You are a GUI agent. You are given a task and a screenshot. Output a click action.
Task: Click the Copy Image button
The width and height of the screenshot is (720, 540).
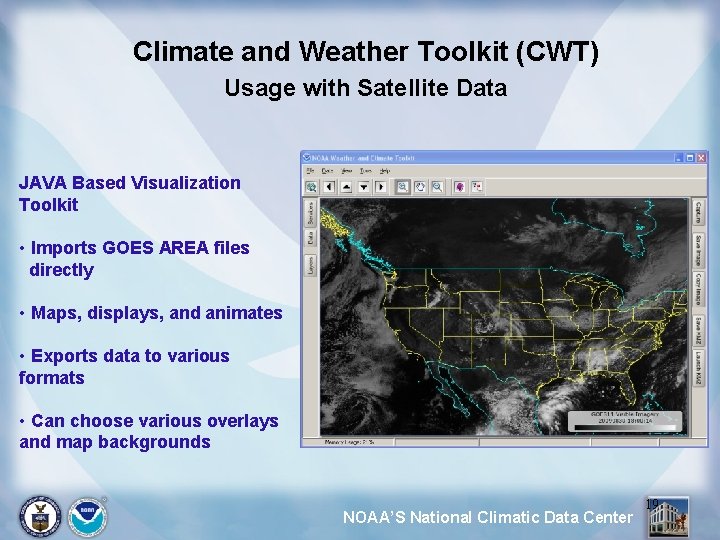tap(698, 289)
